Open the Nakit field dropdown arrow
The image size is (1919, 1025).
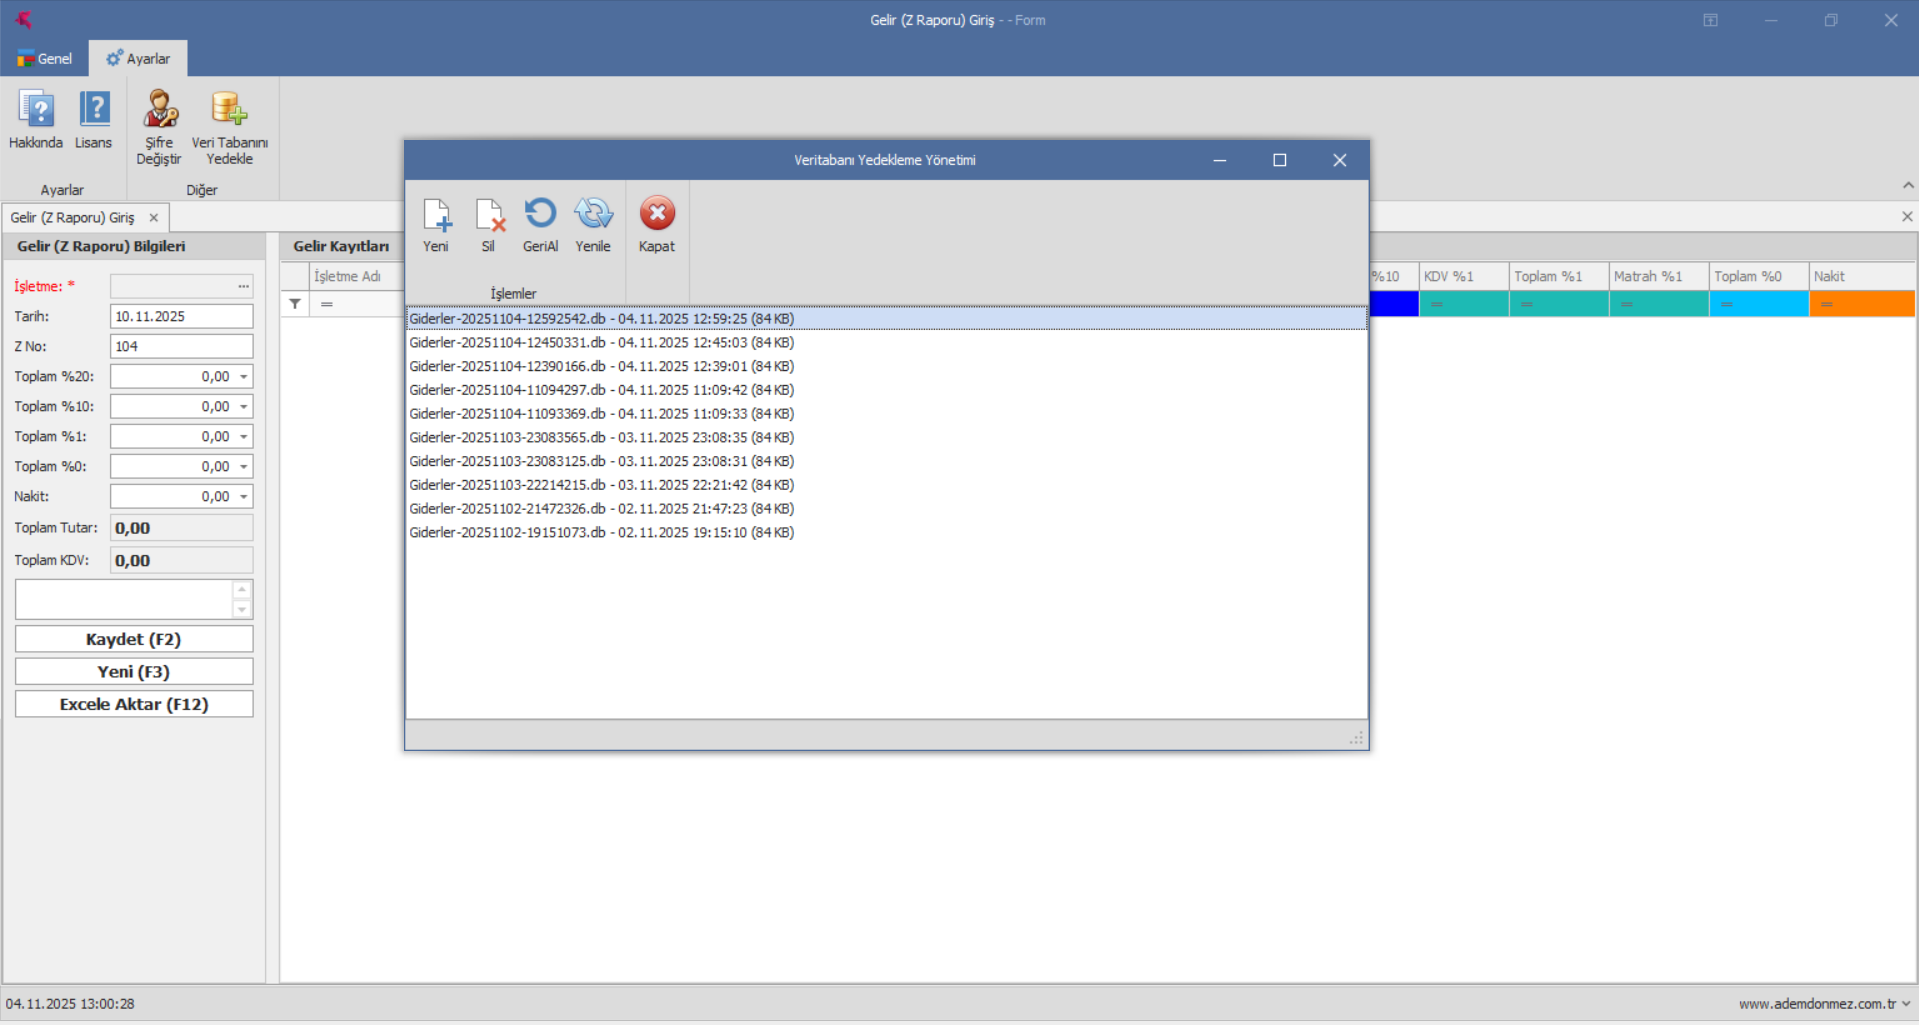coord(244,497)
